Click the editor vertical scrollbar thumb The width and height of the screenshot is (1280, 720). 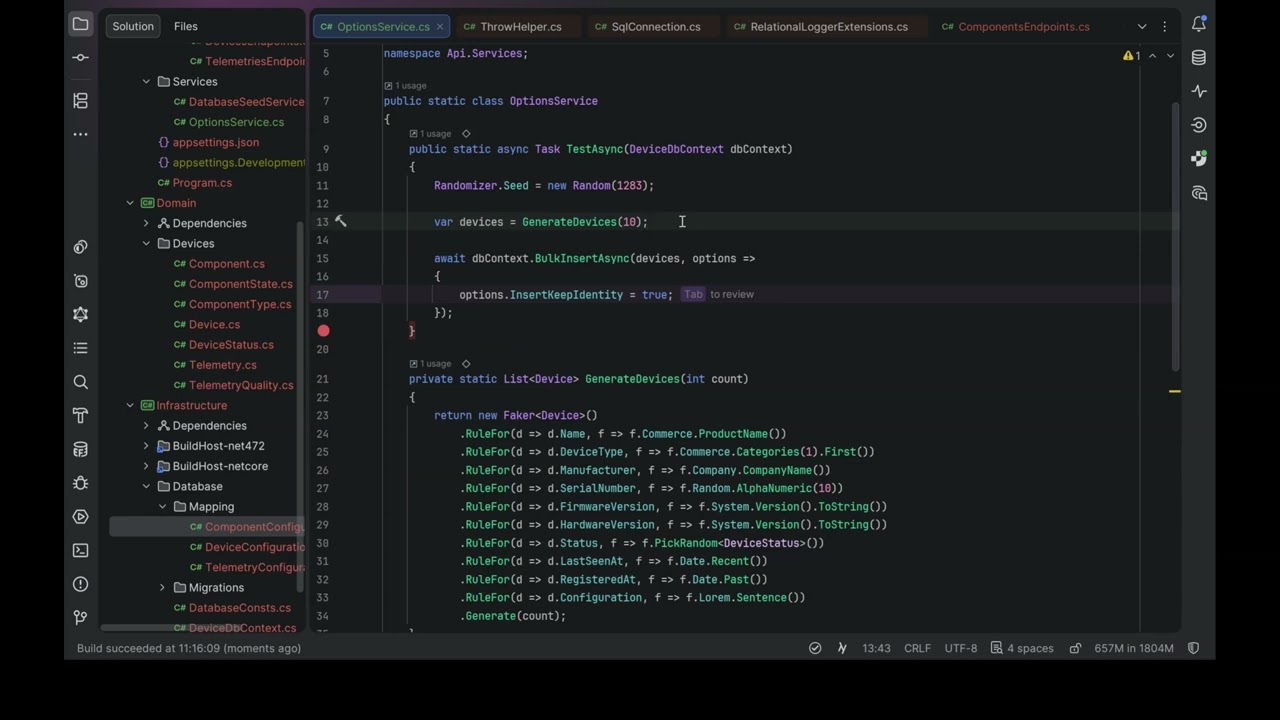(x=1175, y=236)
